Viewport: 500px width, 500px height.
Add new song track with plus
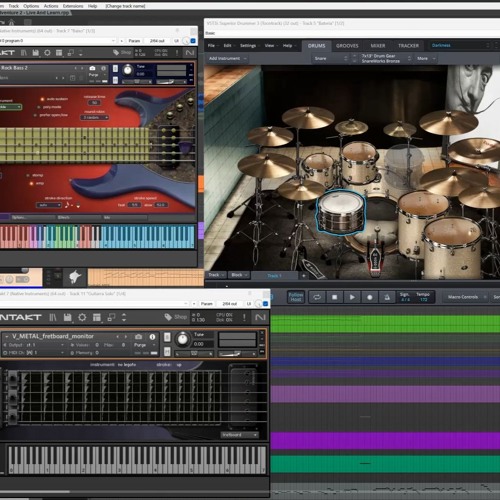click(x=304, y=276)
